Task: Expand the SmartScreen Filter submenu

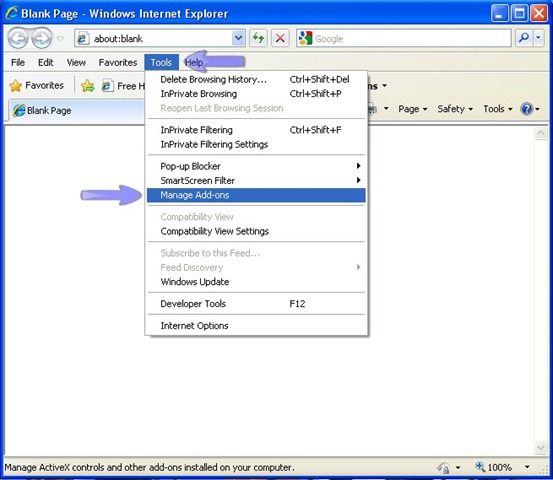Action: 256,181
